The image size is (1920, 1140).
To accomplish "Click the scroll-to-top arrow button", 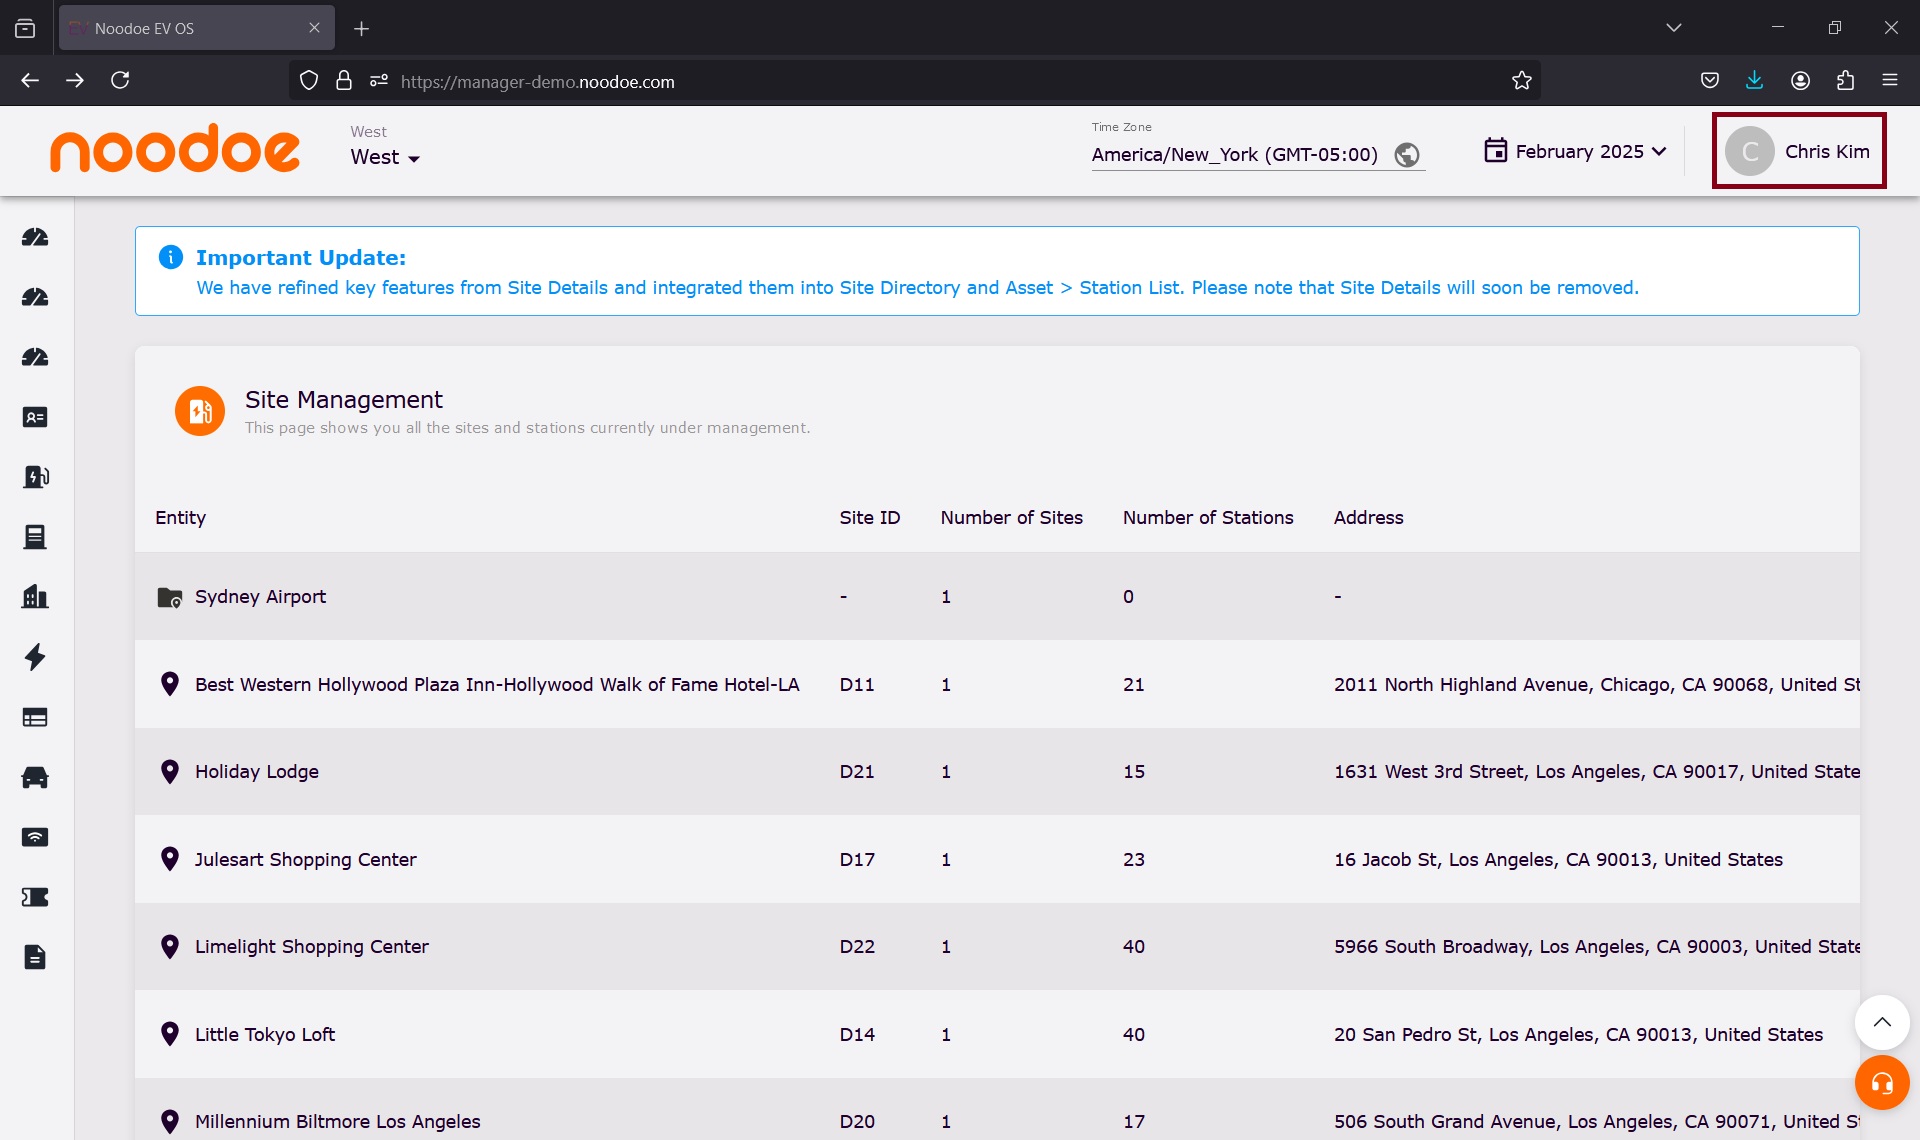I will click(1881, 1022).
